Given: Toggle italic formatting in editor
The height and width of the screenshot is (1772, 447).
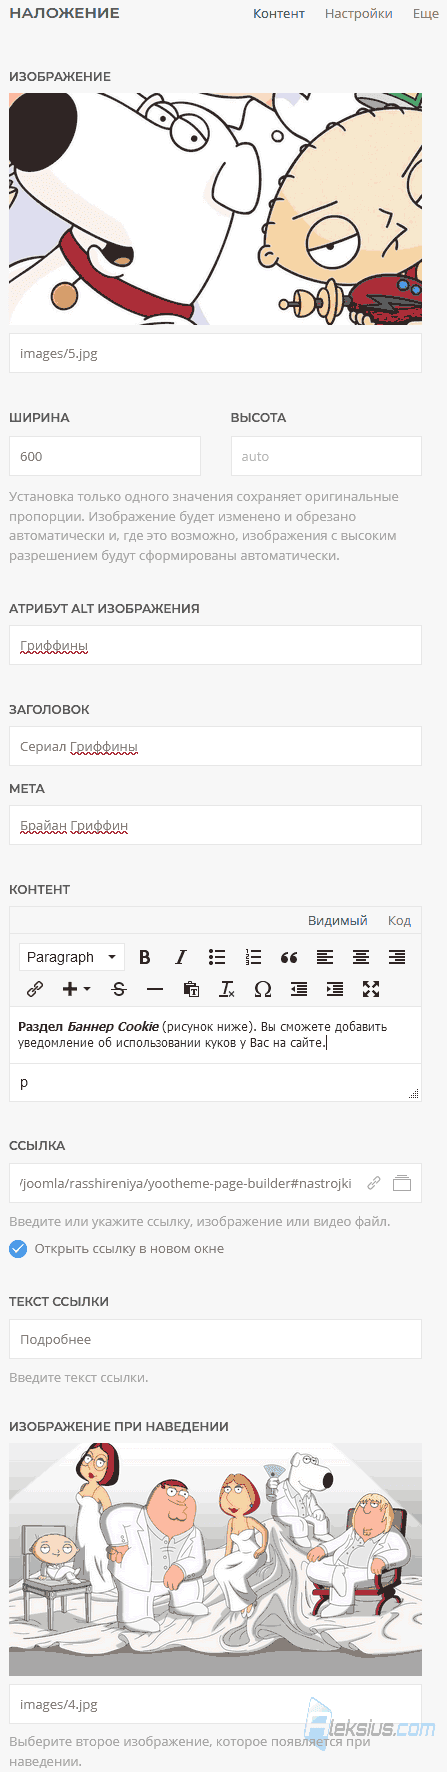Looking at the screenshot, I should tap(181, 957).
